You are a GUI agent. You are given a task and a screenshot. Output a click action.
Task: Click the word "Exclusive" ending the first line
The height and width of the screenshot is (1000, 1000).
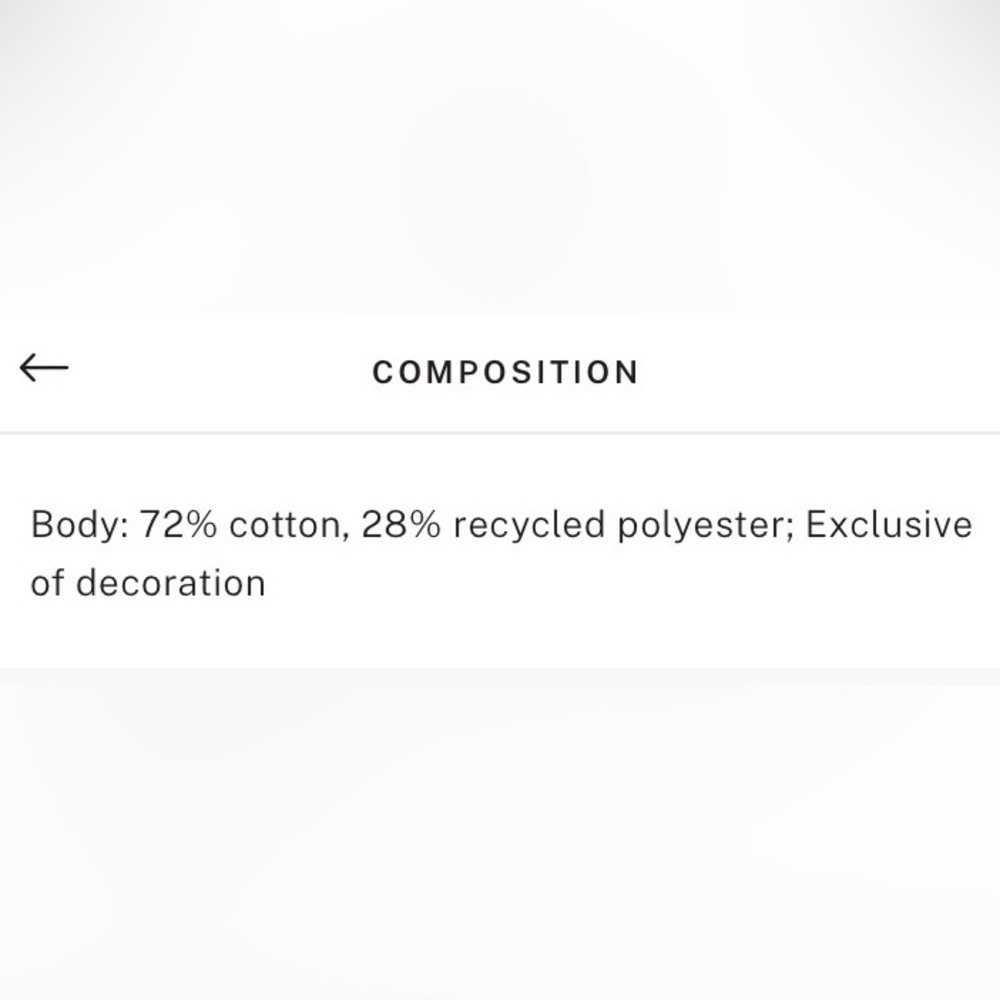pyautogui.click(x=888, y=525)
